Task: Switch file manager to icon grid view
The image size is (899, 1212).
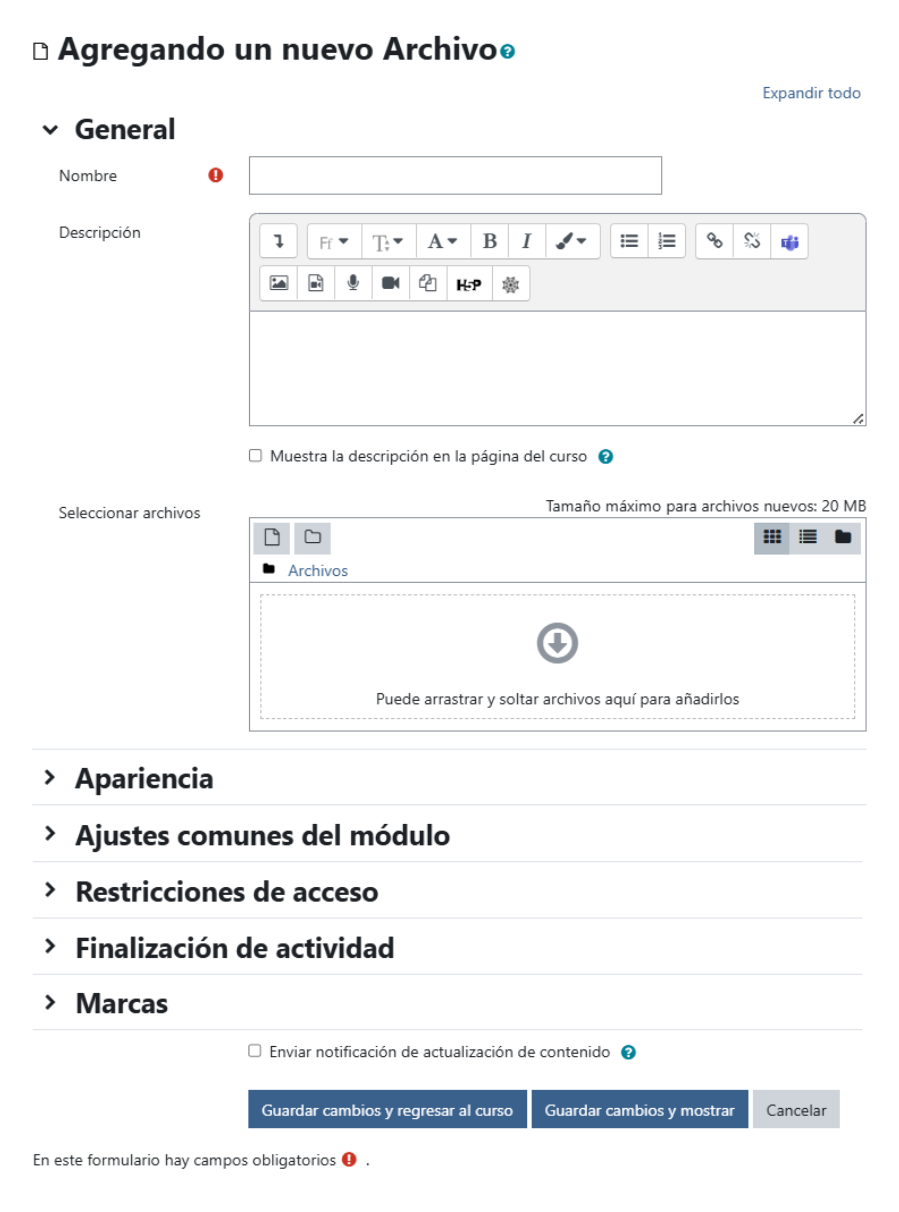Action: point(772,537)
